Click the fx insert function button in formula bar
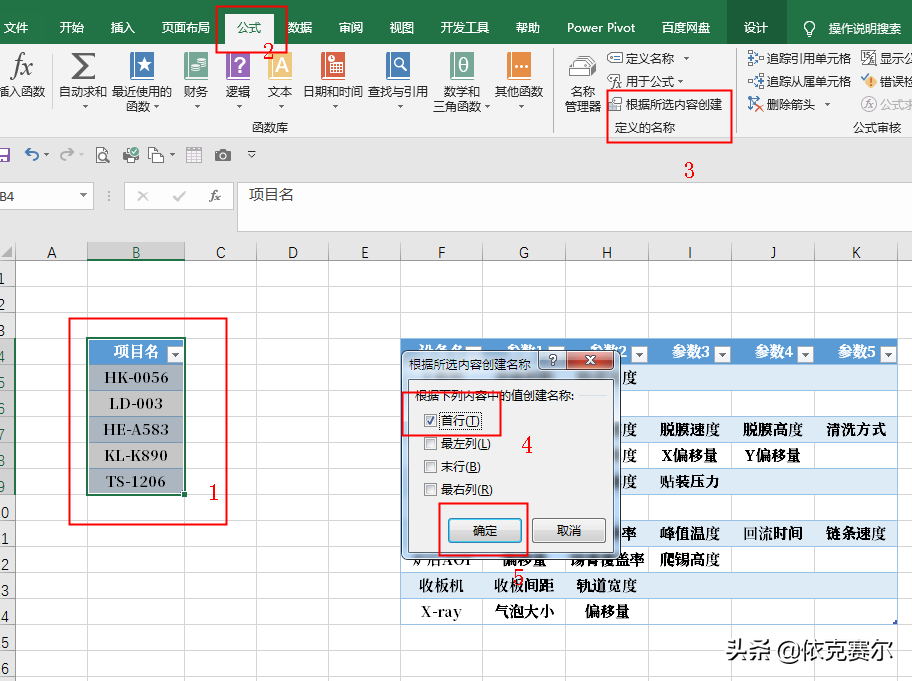 [x=215, y=196]
